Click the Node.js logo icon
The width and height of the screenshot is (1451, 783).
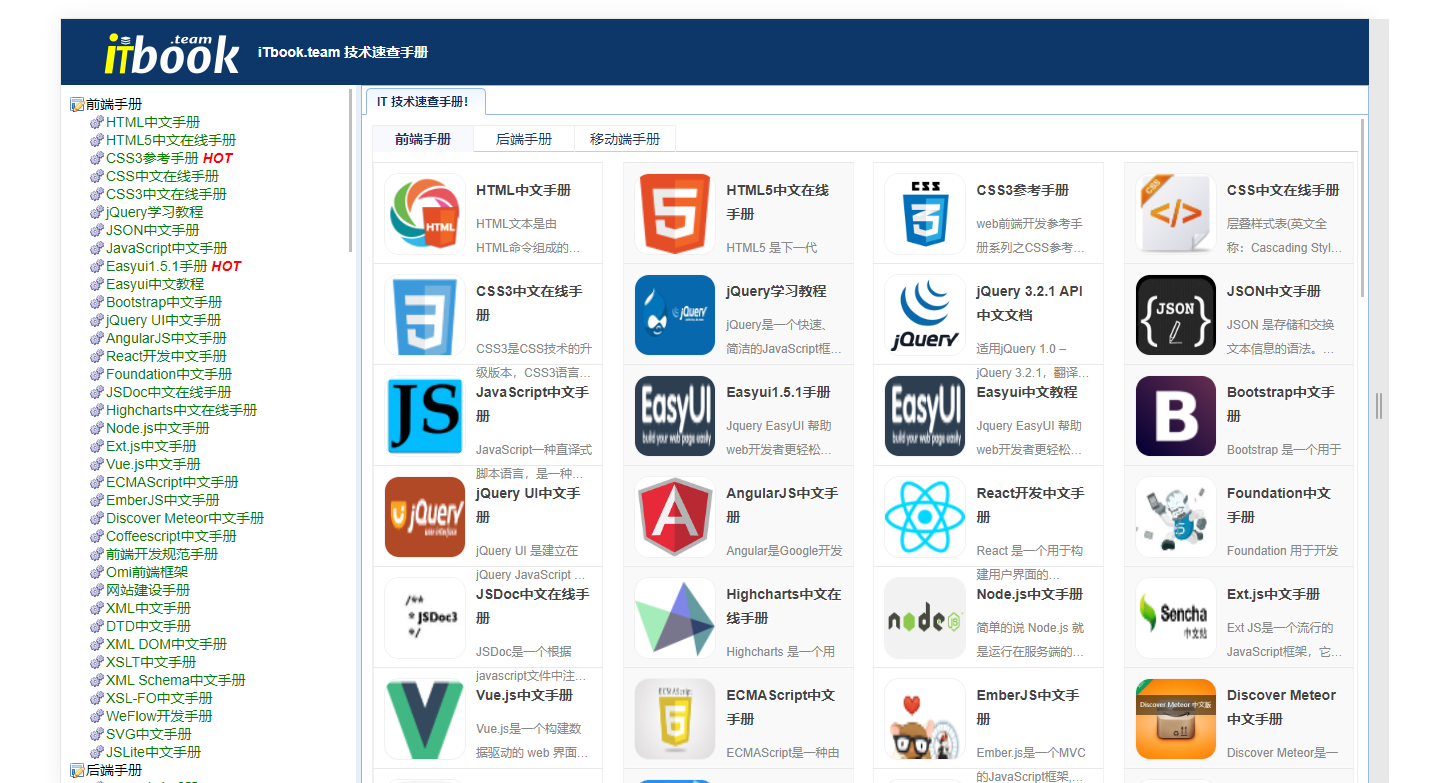[925, 619]
